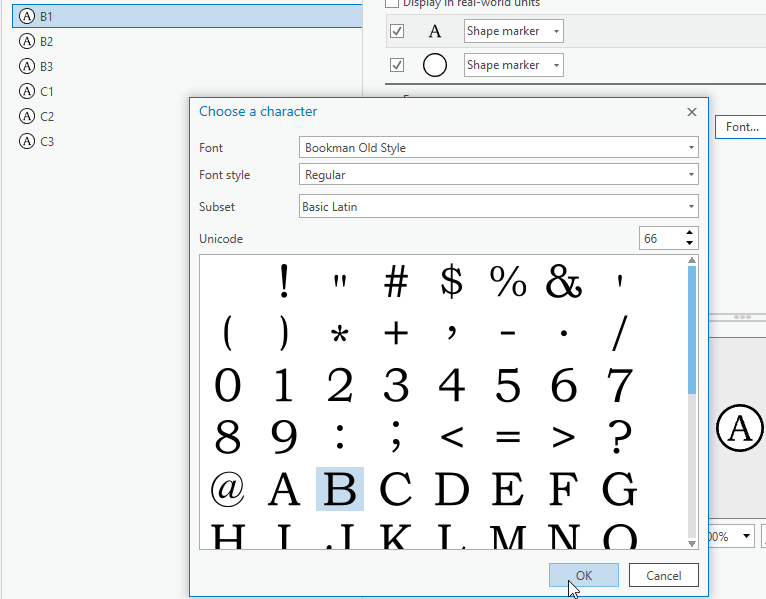Image resolution: width=766 pixels, height=599 pixels.
Task: Select the B1 symbol item in the list
Action: (x=46, y=17)
